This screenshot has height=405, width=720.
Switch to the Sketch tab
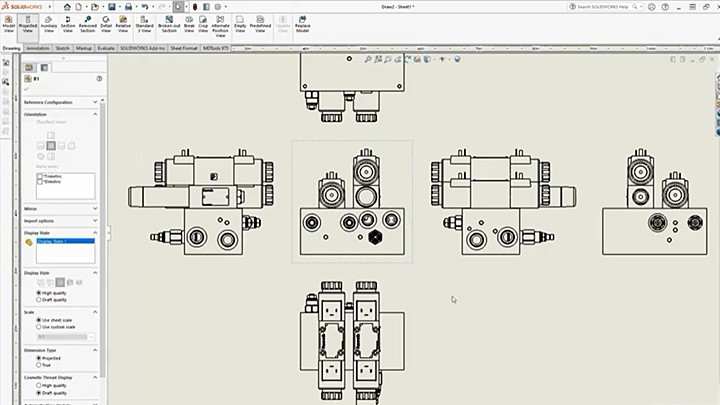pos(62,48)
